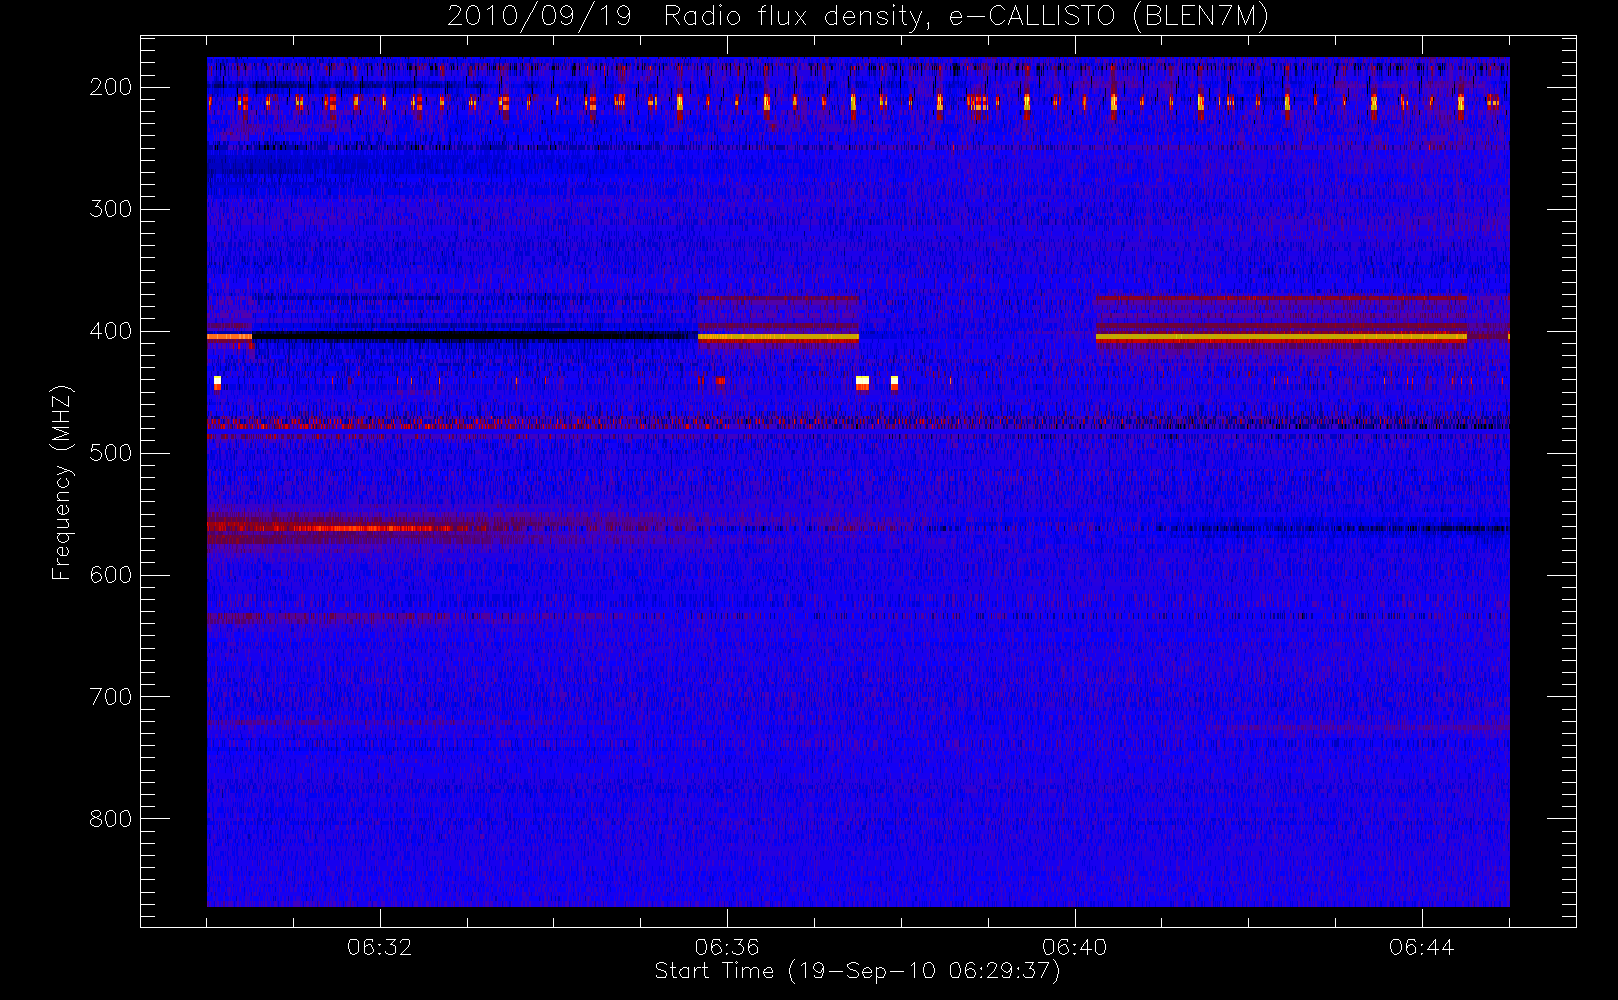Click the long yellow 400 MHz band after 06:40
This screenshot has width=1618, height=1000.
pyautogui.click(x=1281, y=338)
